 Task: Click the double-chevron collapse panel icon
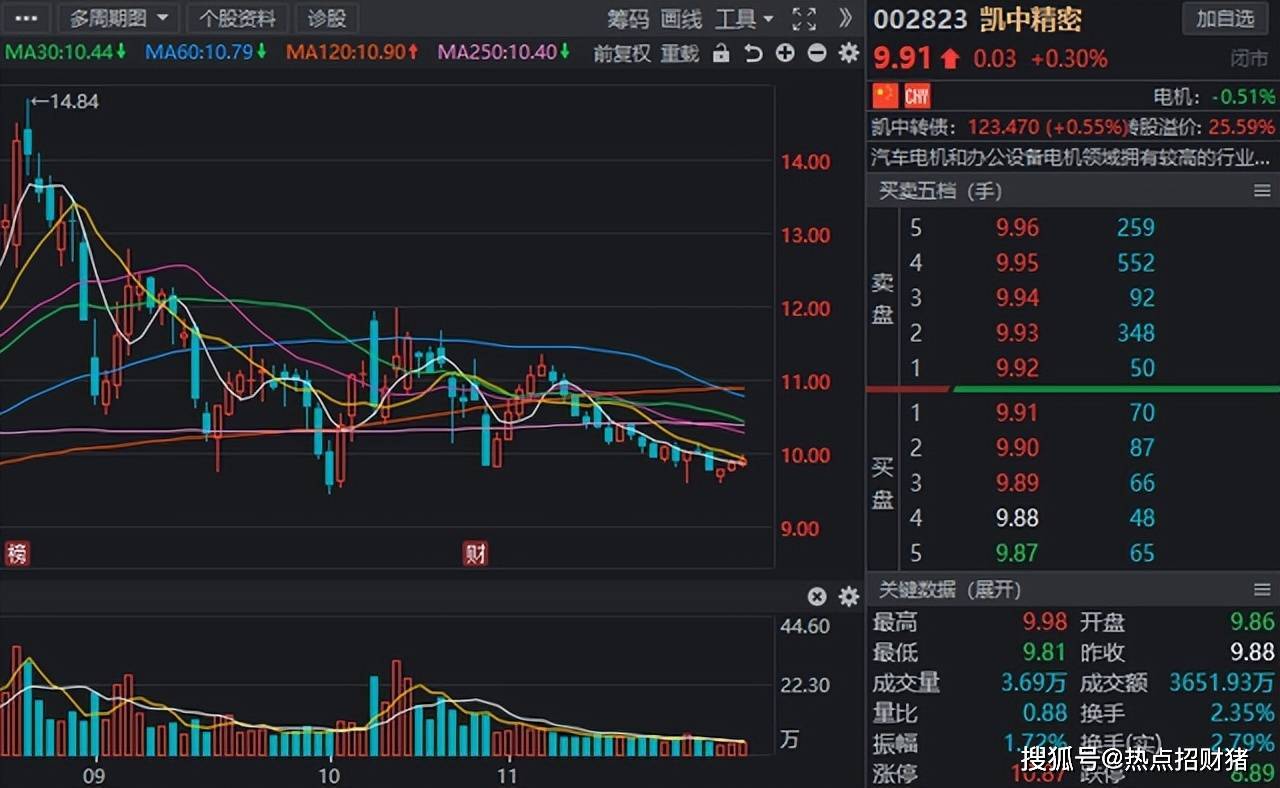pos(846,18)
